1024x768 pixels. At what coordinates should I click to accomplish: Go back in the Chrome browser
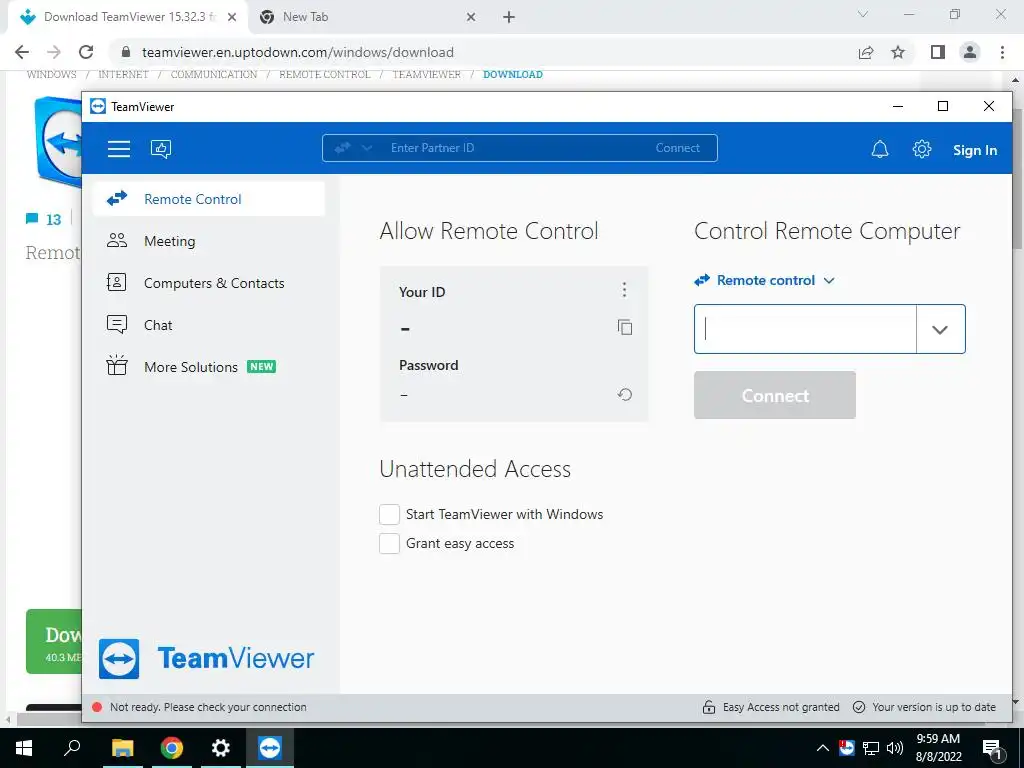(x=22, y=52)
